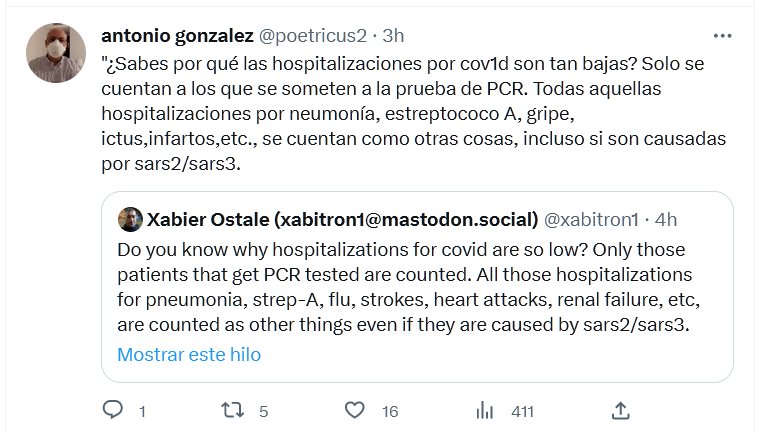The height and width of the screenshot is (434, 768).
Task: Open antonio gonzalez's profile picture
Action: point(55,53)
